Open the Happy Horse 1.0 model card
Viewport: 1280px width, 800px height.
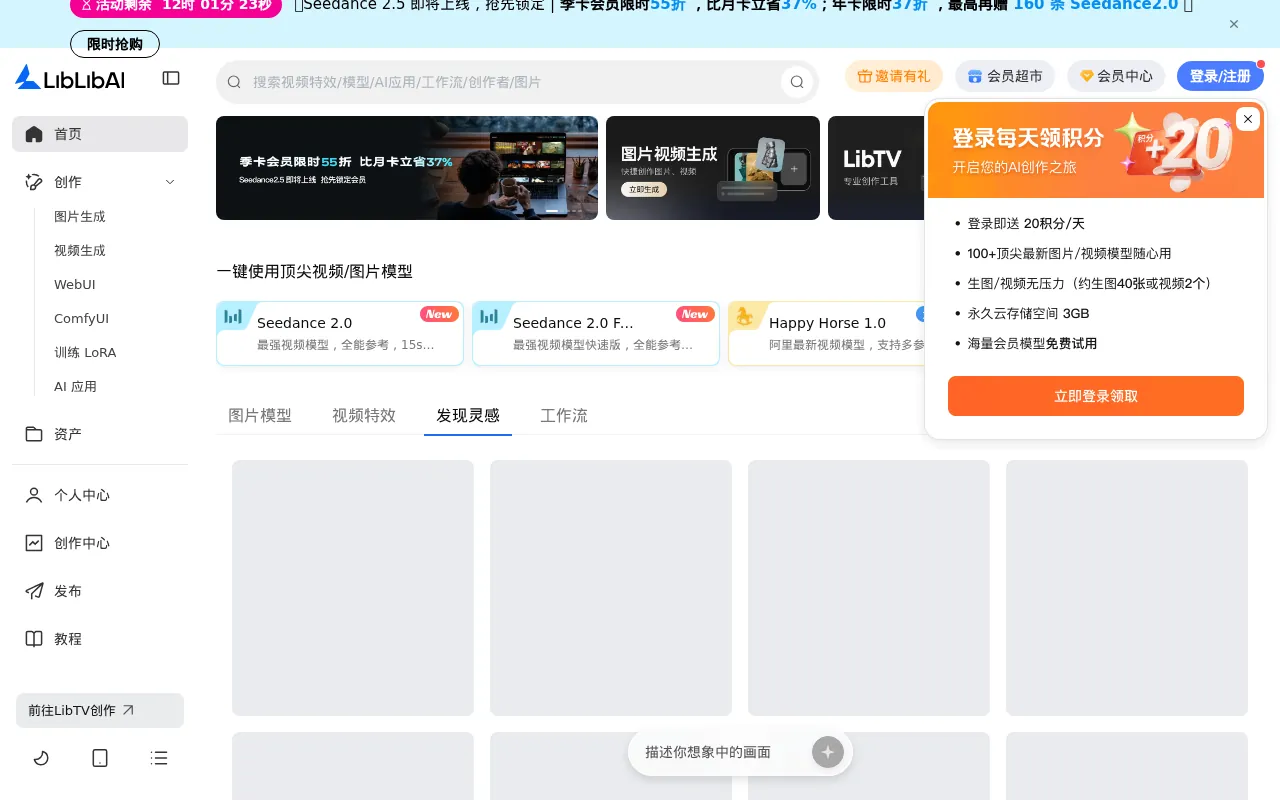click(826, 334)
